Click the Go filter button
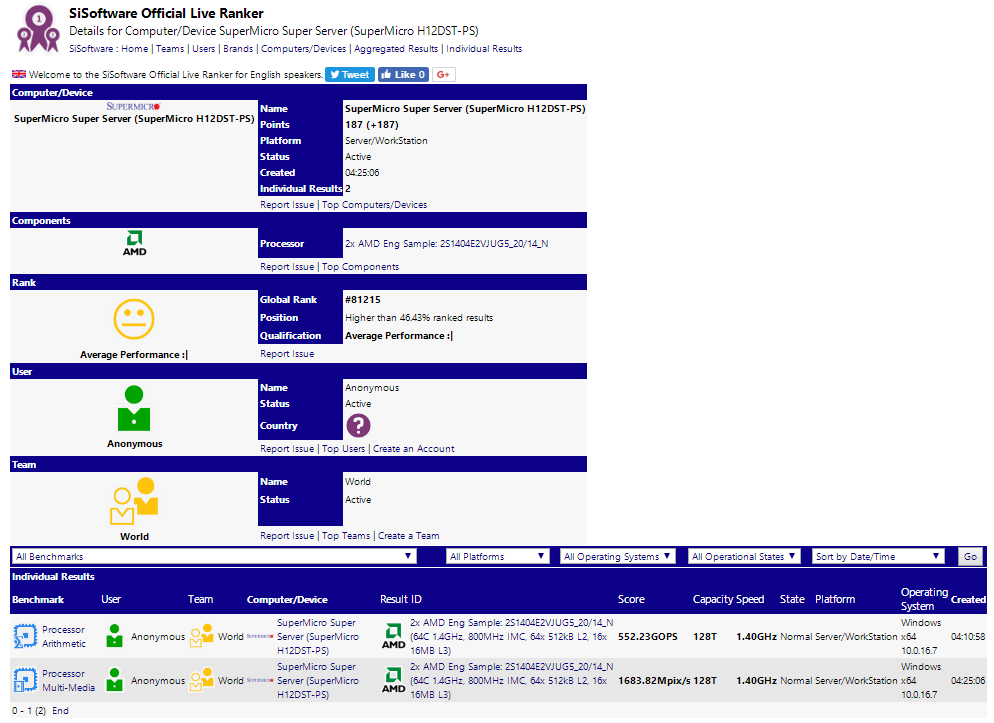 pos(970,556)
